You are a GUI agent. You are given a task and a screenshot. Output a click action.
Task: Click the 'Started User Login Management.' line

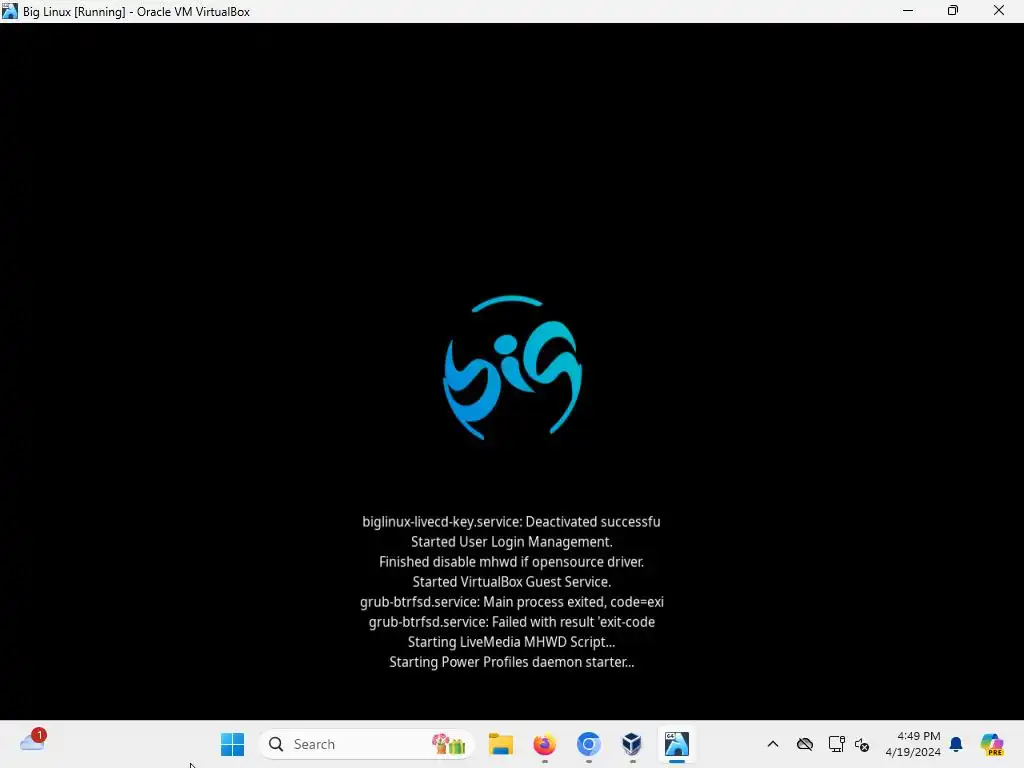pyautogui.click(x=511, y=541)
